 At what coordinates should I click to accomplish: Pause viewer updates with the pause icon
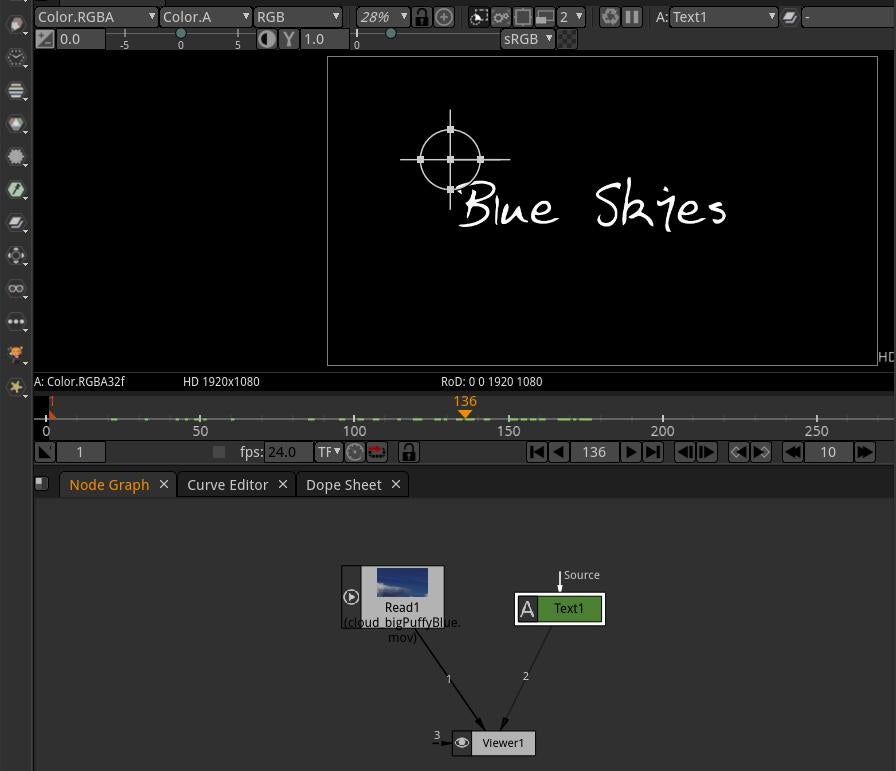point(632,17)
